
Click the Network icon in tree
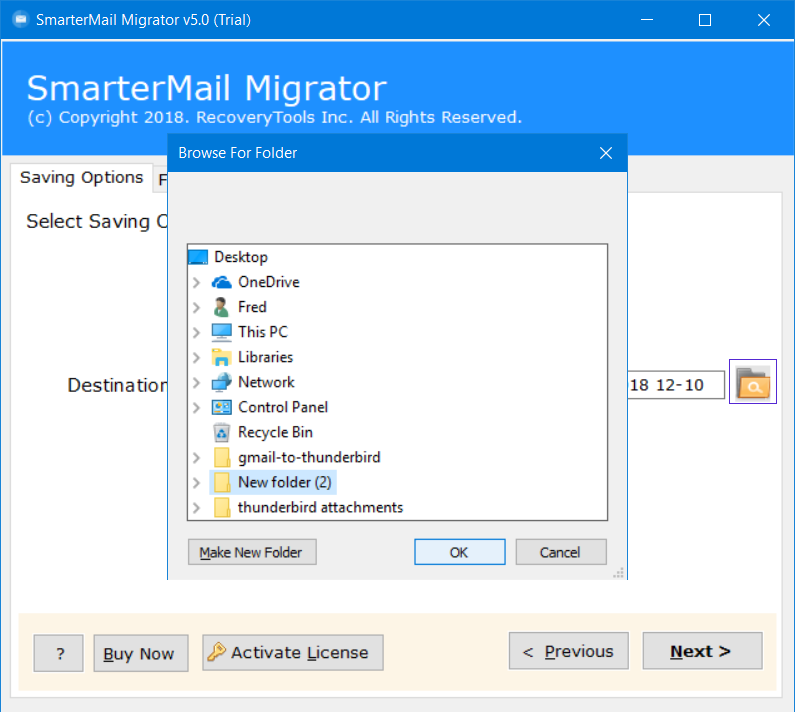(x=222, y=382)
